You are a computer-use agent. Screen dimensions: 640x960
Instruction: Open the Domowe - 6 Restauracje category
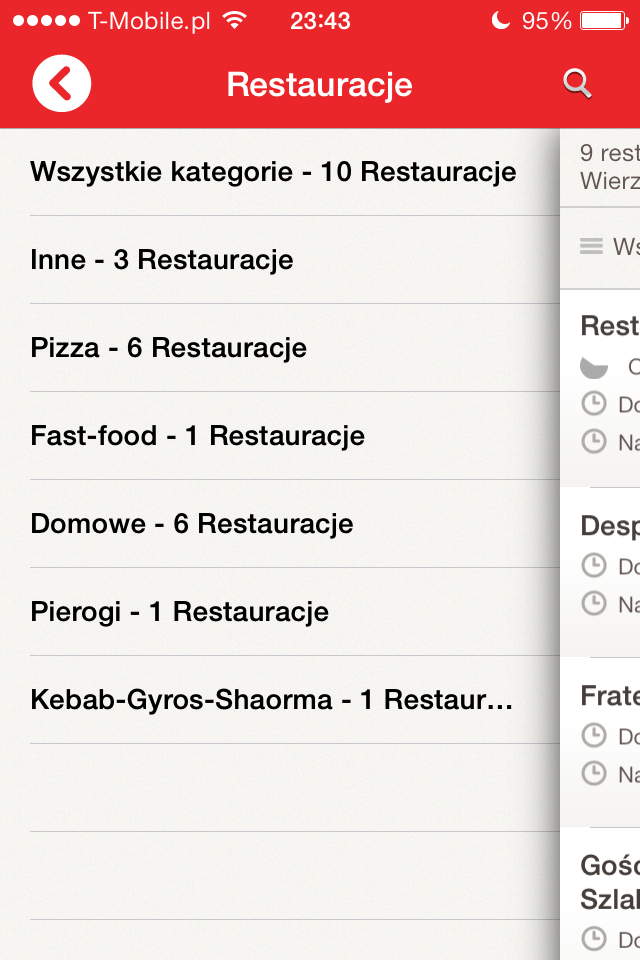pyautogui.click(x=192, y=524)
